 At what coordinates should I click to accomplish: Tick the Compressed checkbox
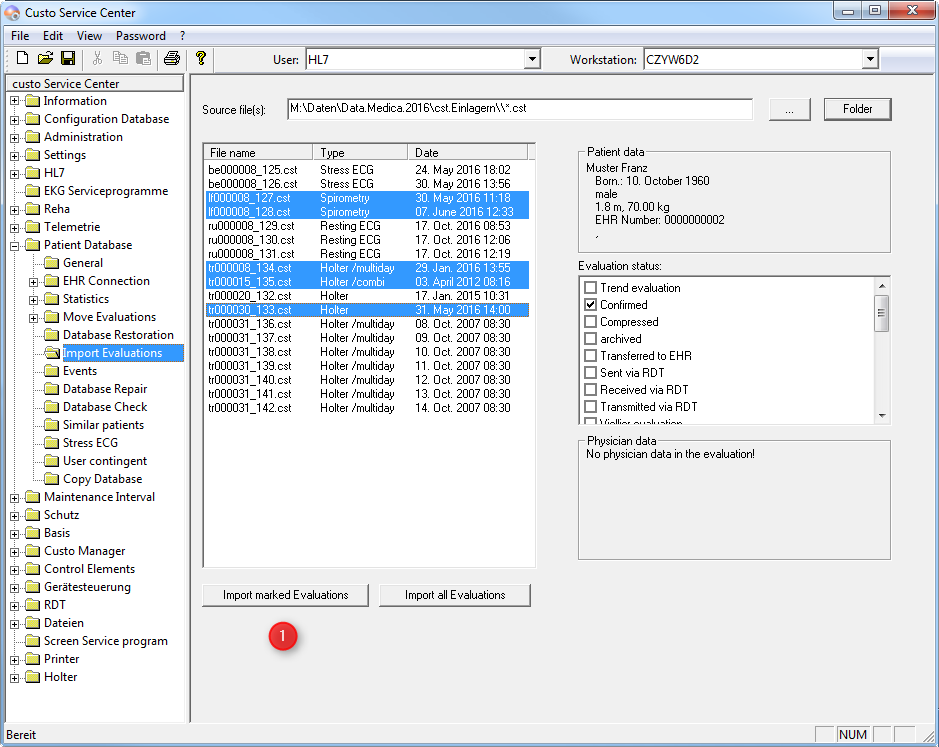coord(590,322)
